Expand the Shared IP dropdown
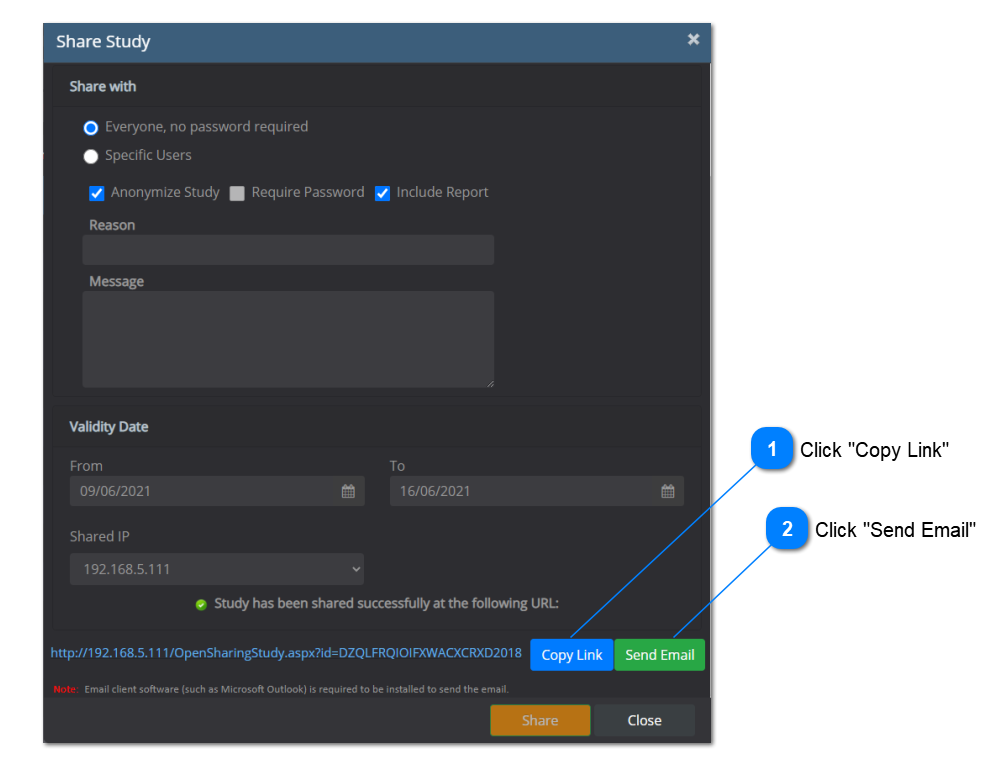984x762 pixels. coord(217,569)
